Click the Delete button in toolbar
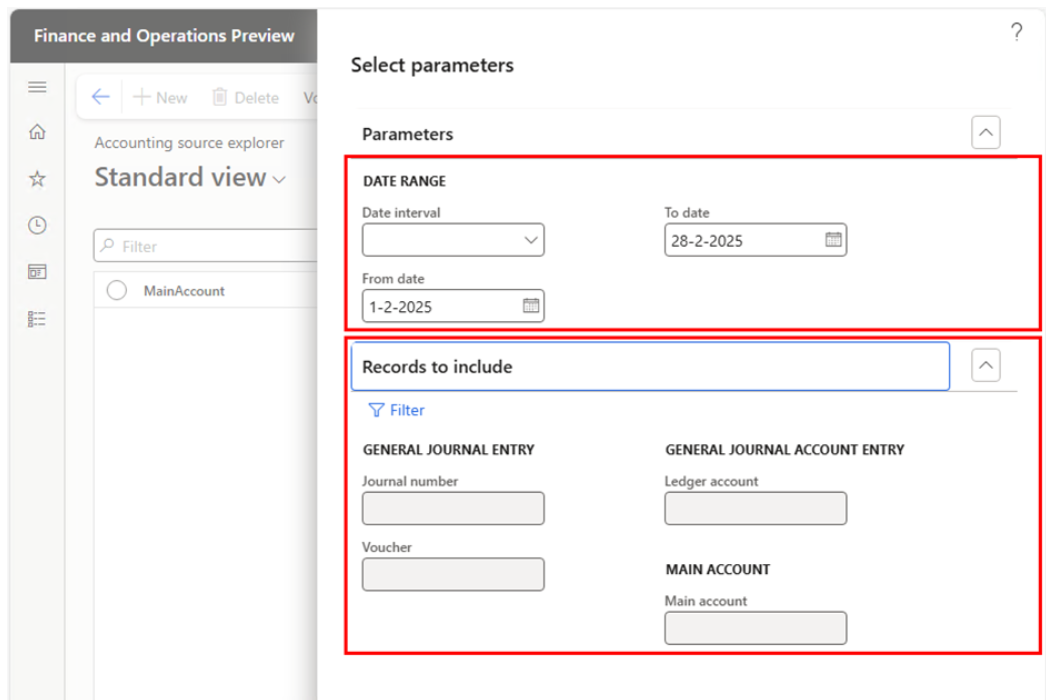This screenshot has width=1046, height=700. click(245, 97)
